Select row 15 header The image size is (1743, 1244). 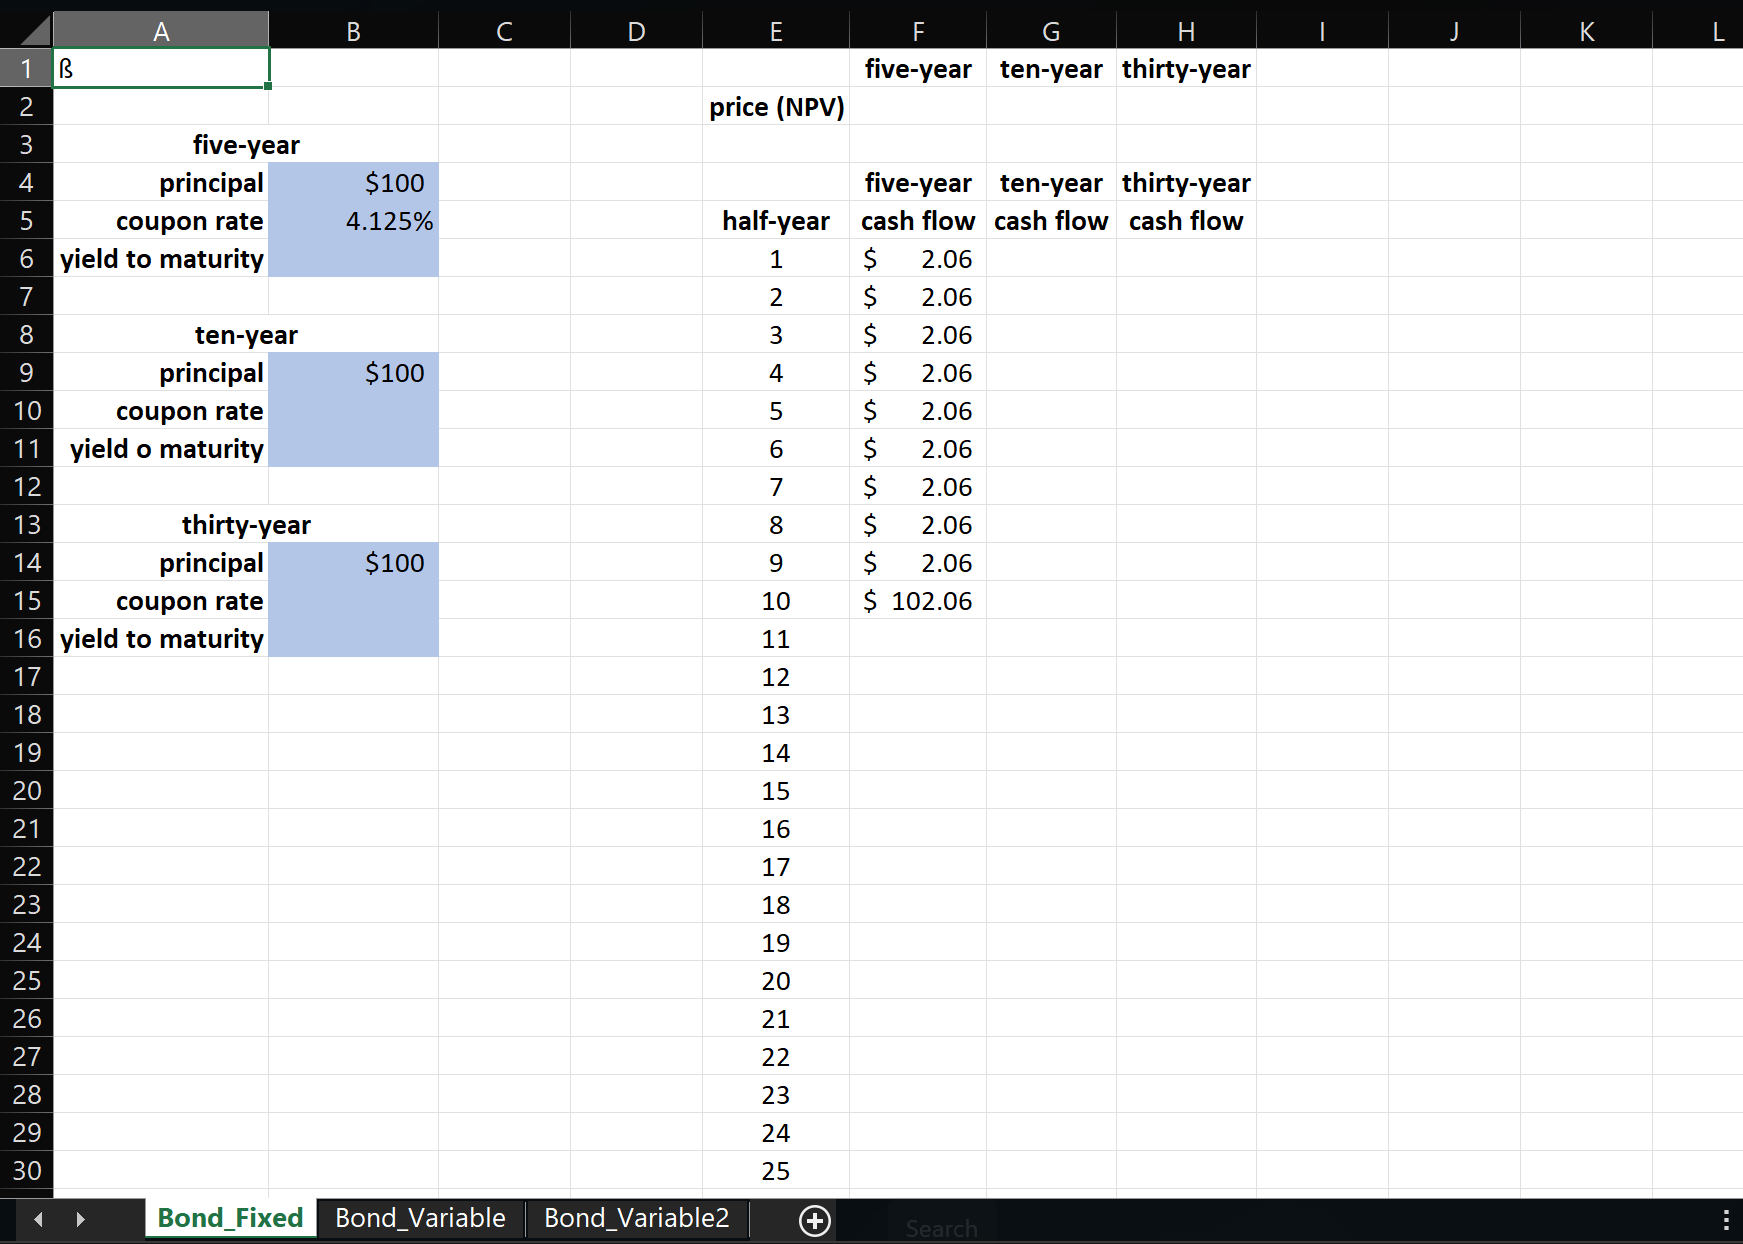[x=26, y=601]
